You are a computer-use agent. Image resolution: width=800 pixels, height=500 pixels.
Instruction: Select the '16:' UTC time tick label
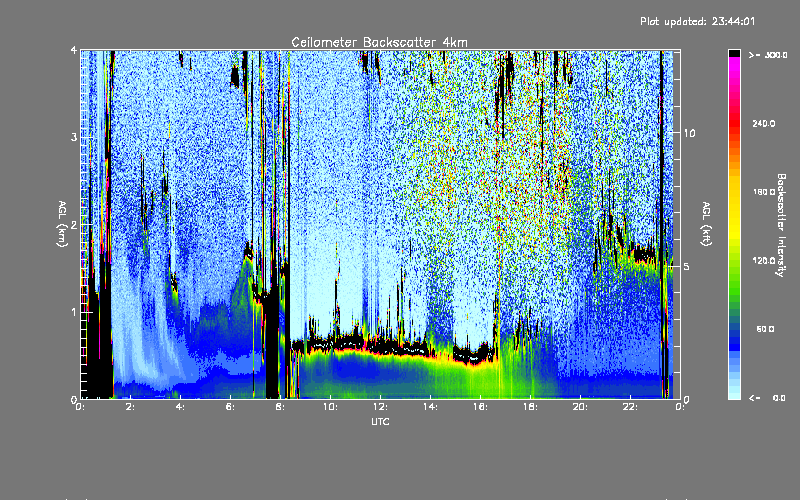480,407
